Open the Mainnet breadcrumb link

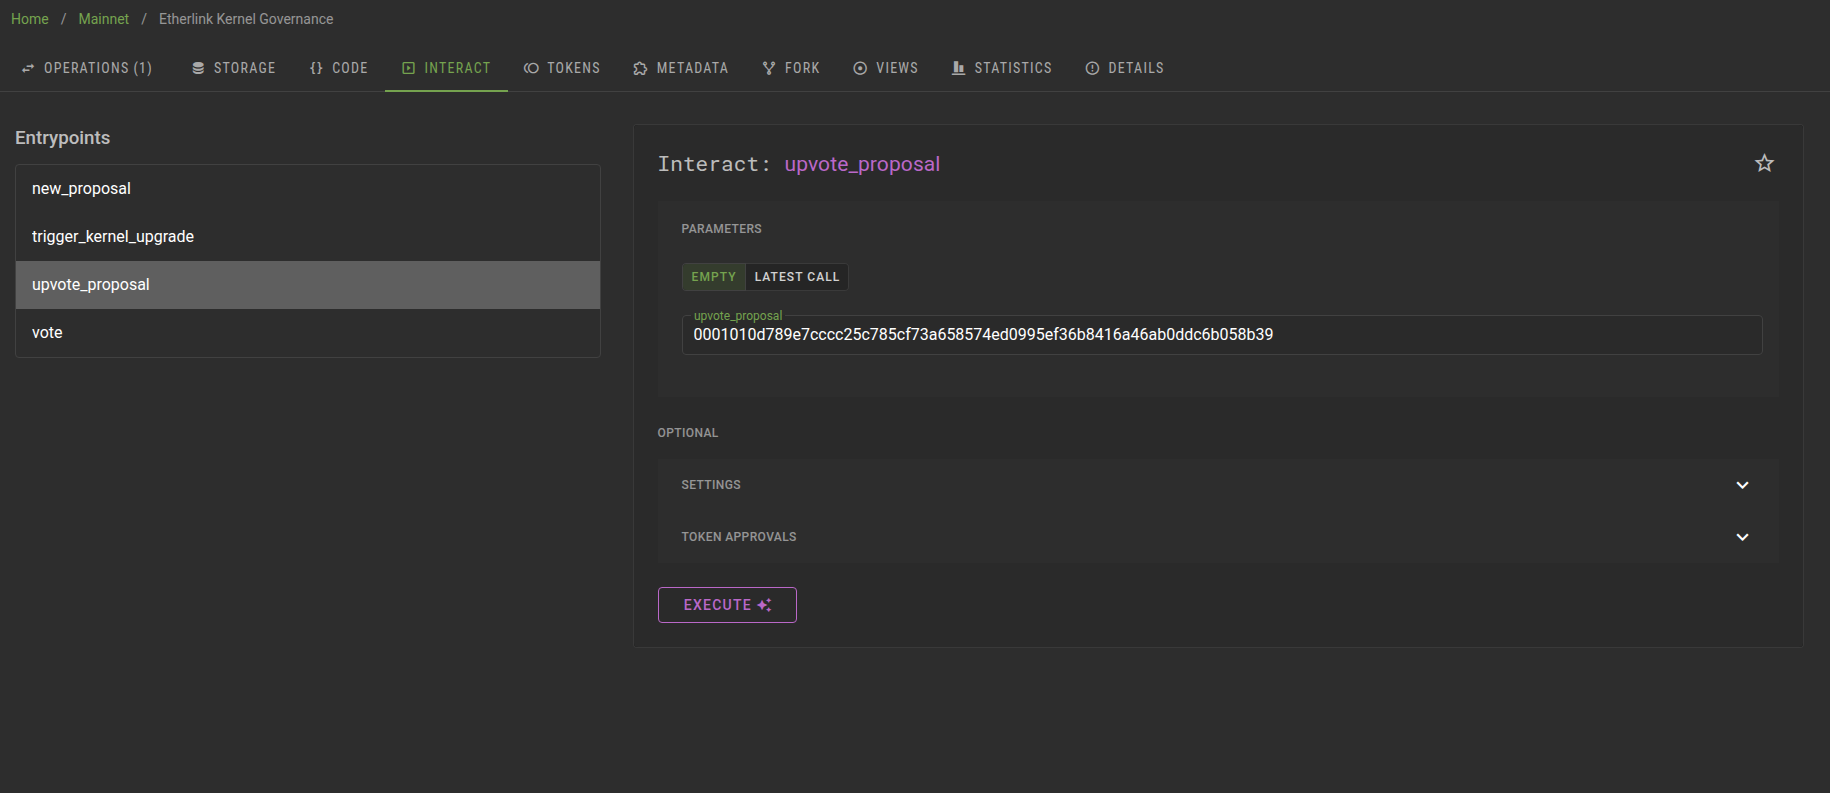tap(104, 19)
